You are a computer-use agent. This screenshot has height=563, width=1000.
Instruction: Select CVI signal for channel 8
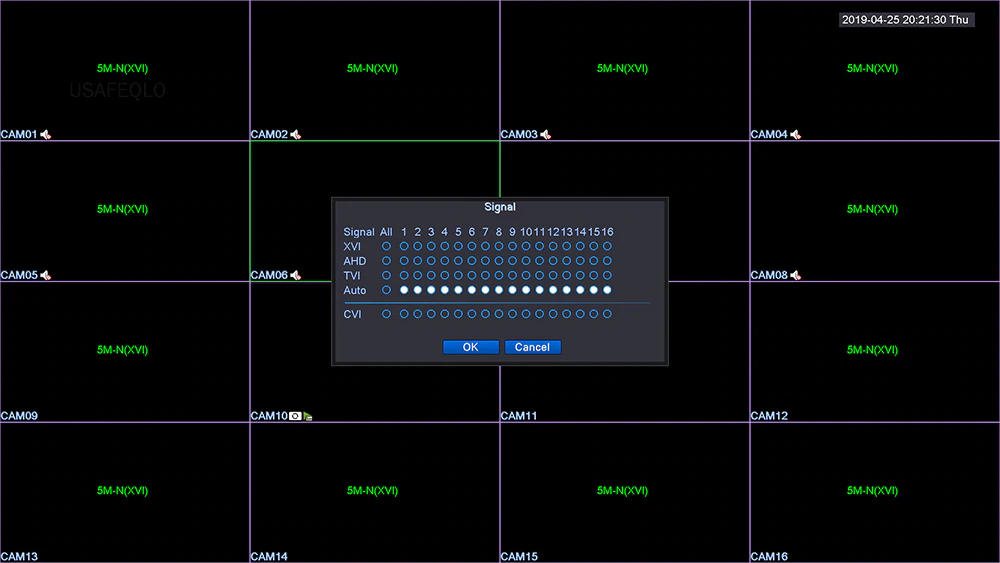(499, 314)
